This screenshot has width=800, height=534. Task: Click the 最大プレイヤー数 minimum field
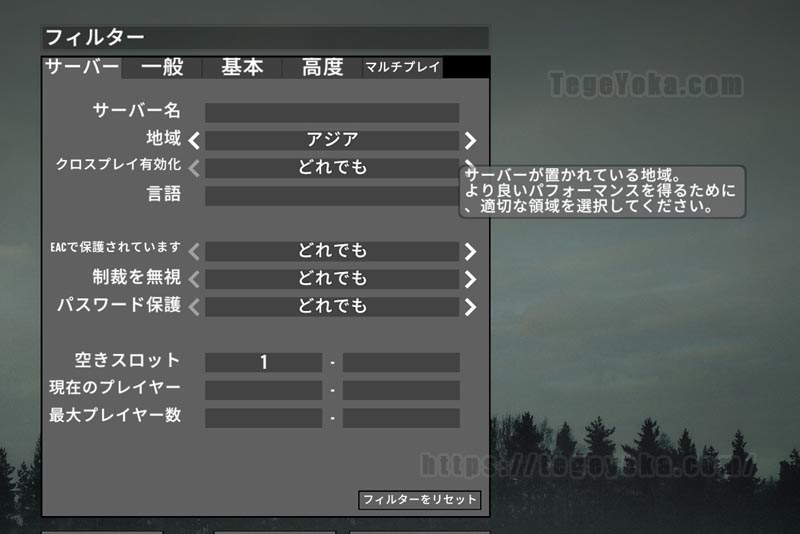click(263, 418)
